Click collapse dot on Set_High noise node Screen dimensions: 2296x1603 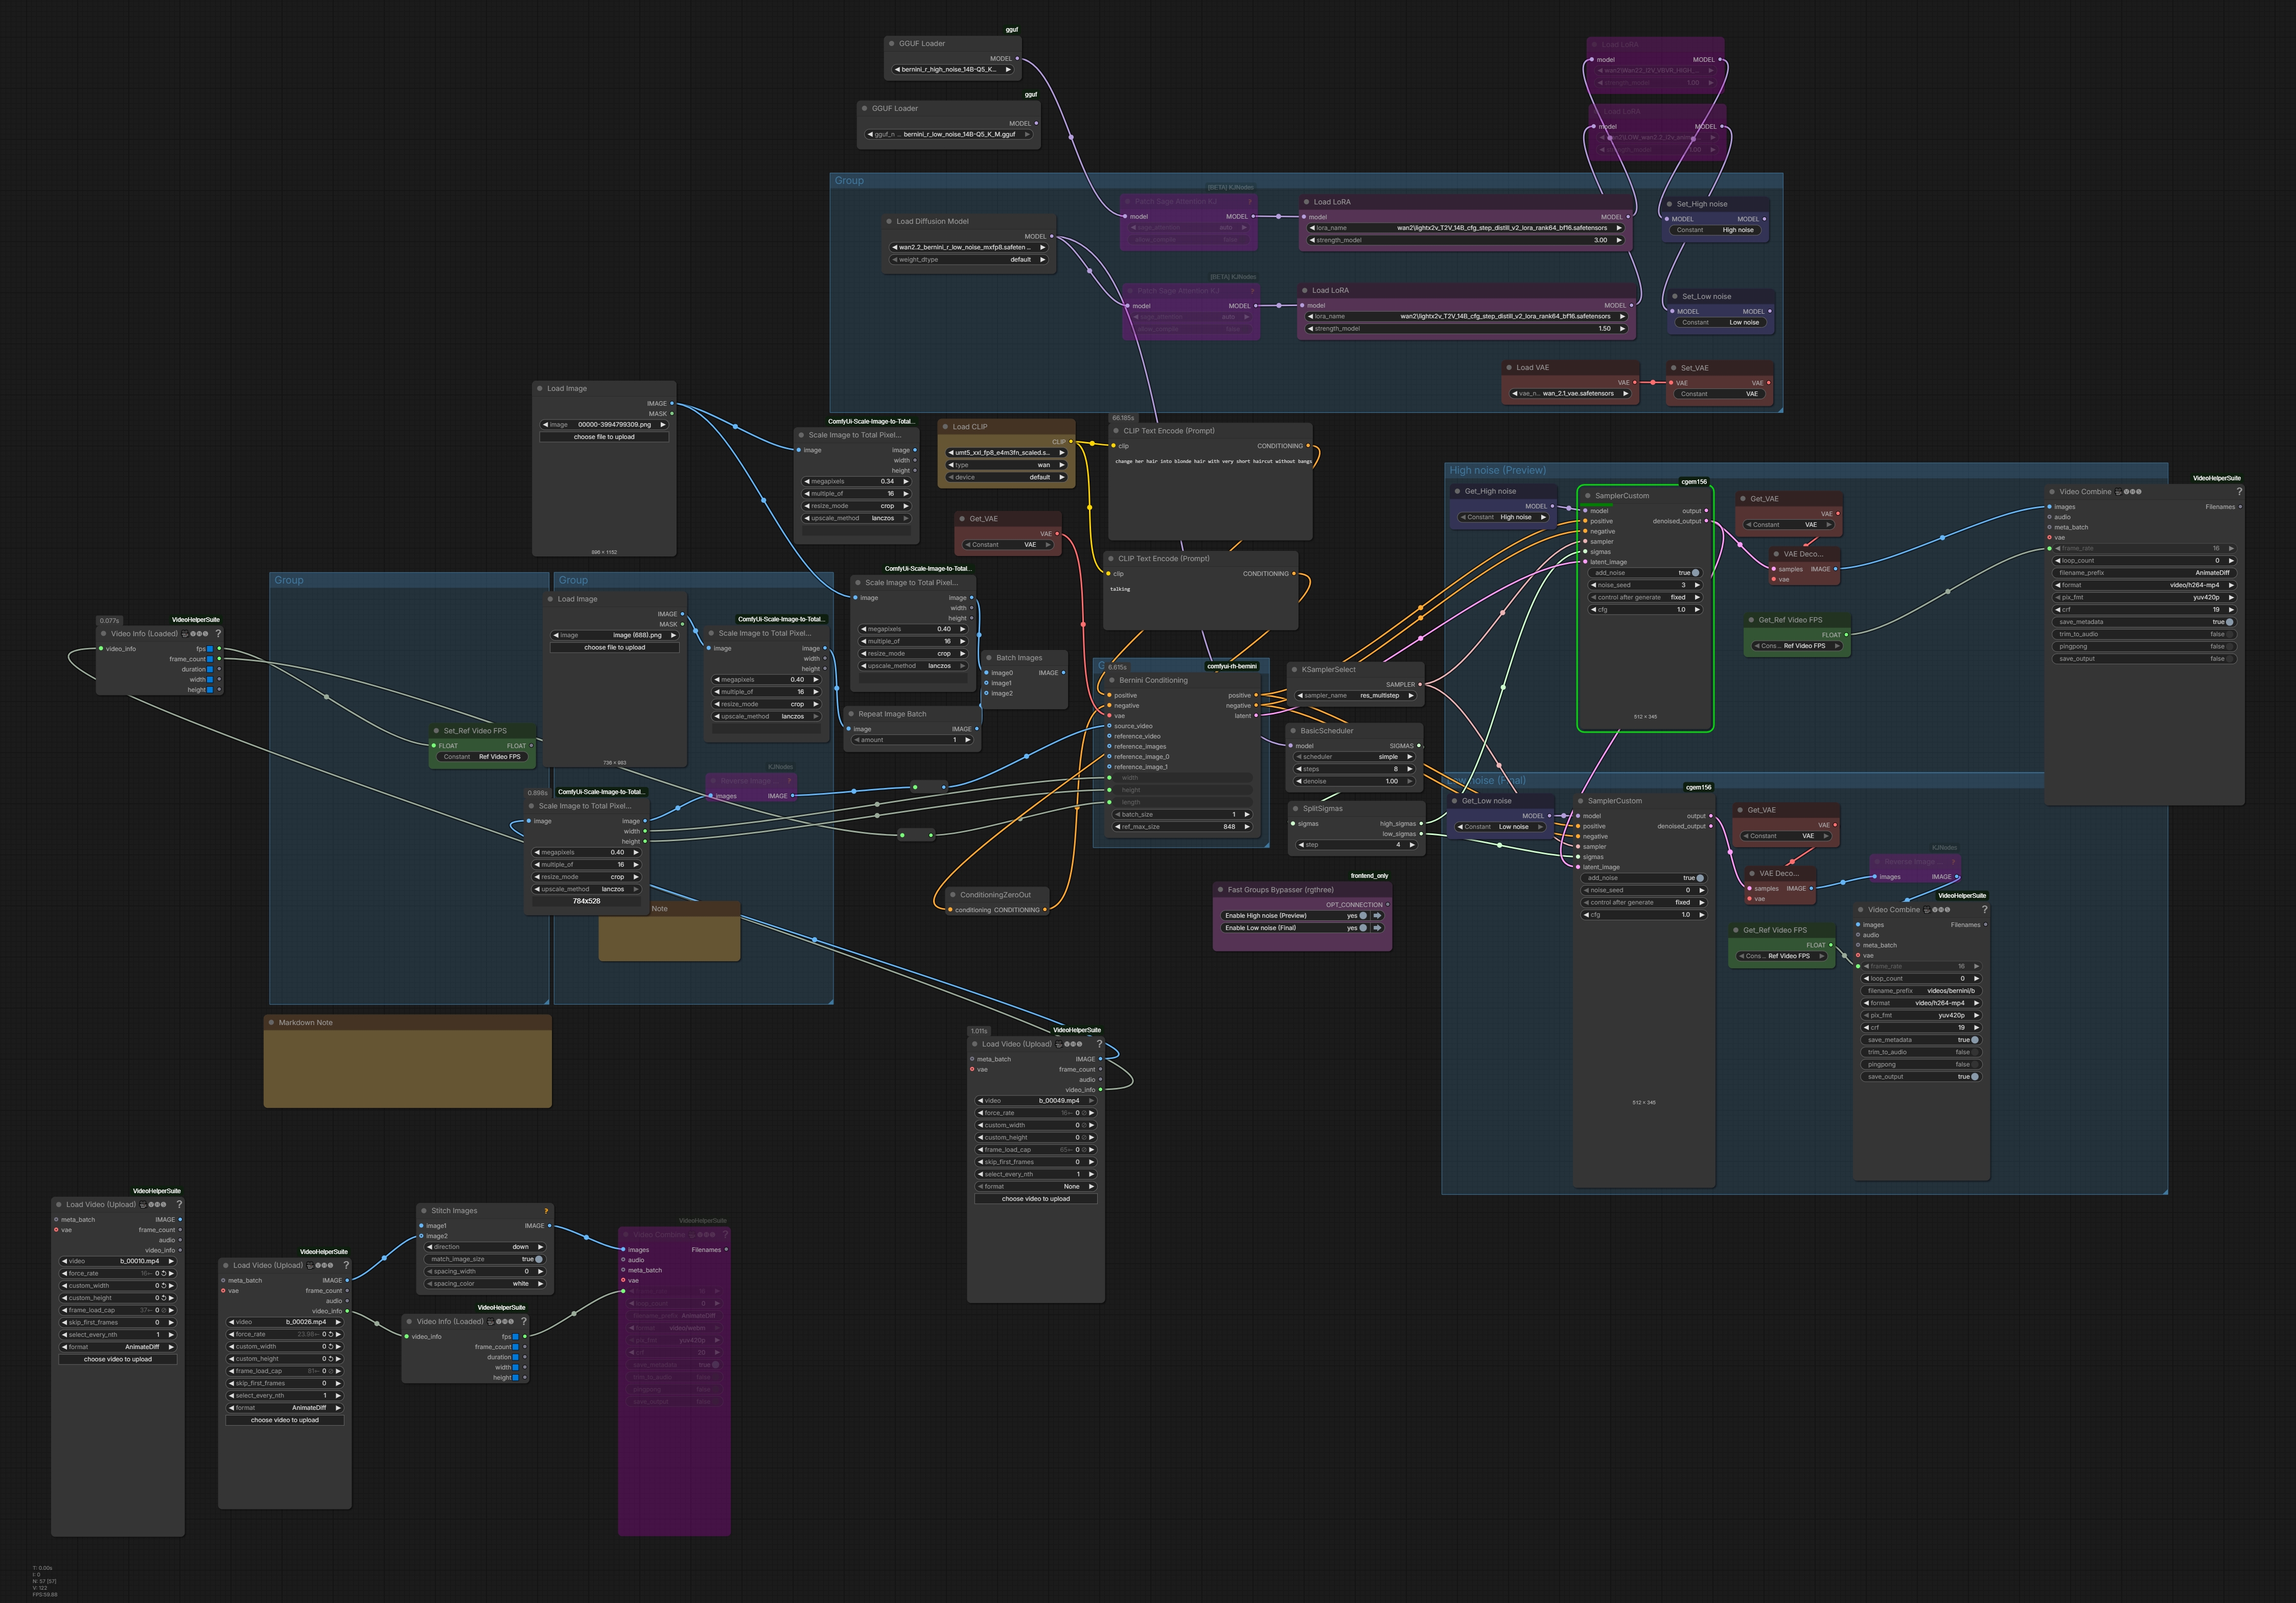coord(1669,204)
